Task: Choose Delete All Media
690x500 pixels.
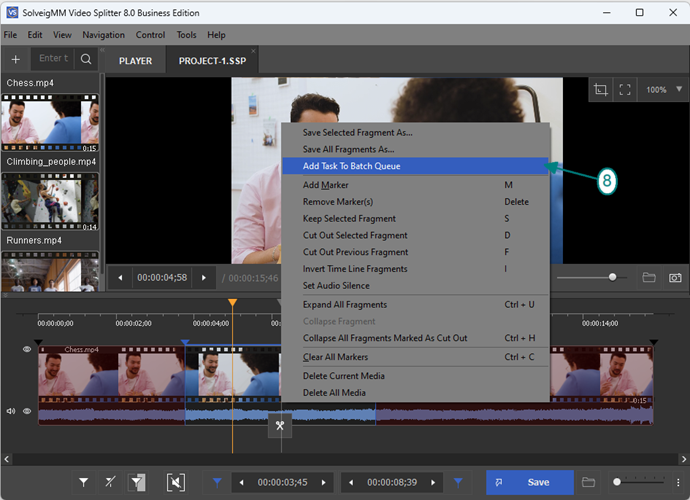Action: (x=415, y=393)
